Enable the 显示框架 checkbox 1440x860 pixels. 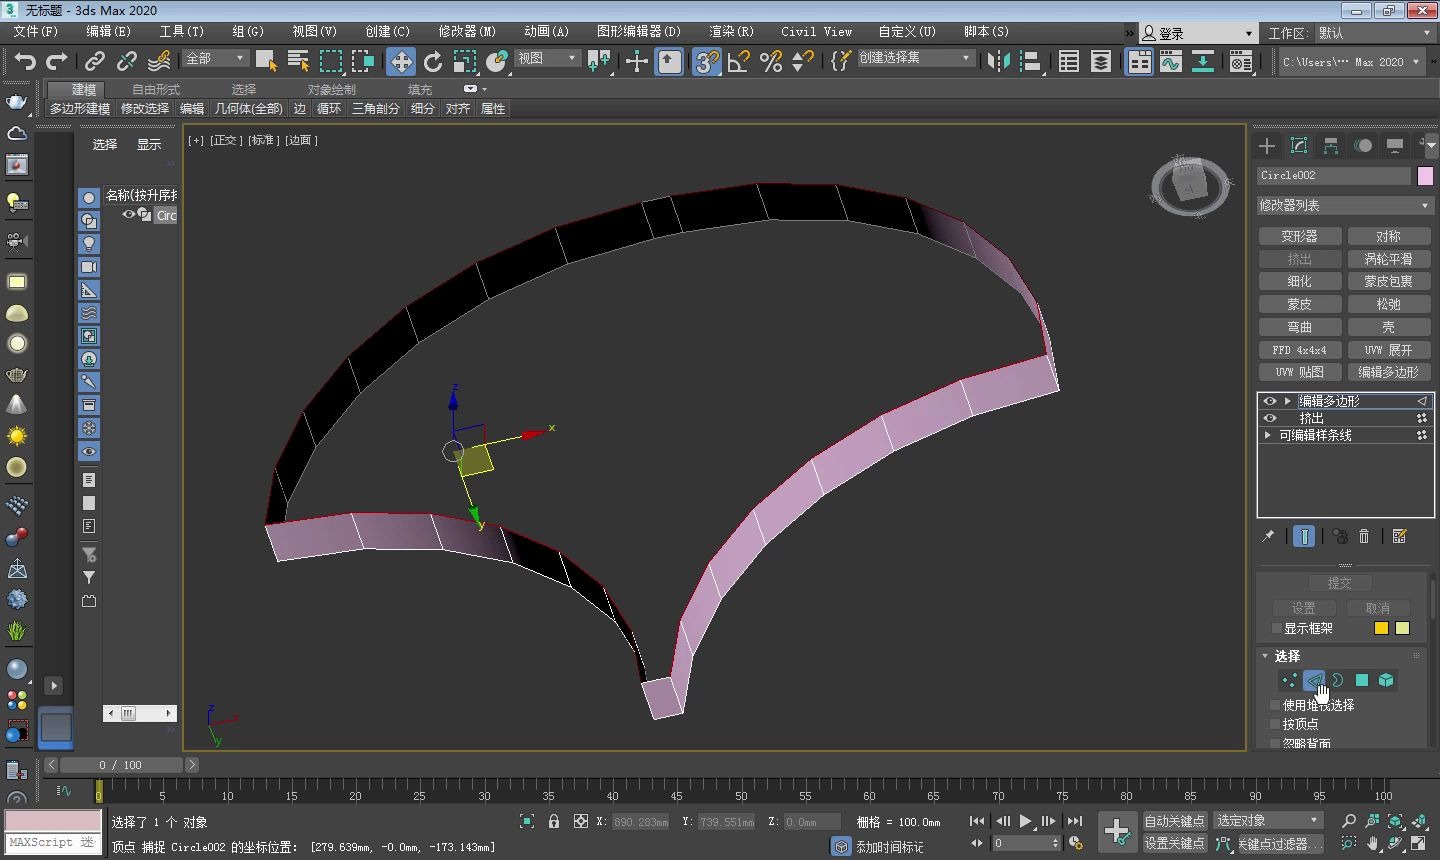point(1276,629)
